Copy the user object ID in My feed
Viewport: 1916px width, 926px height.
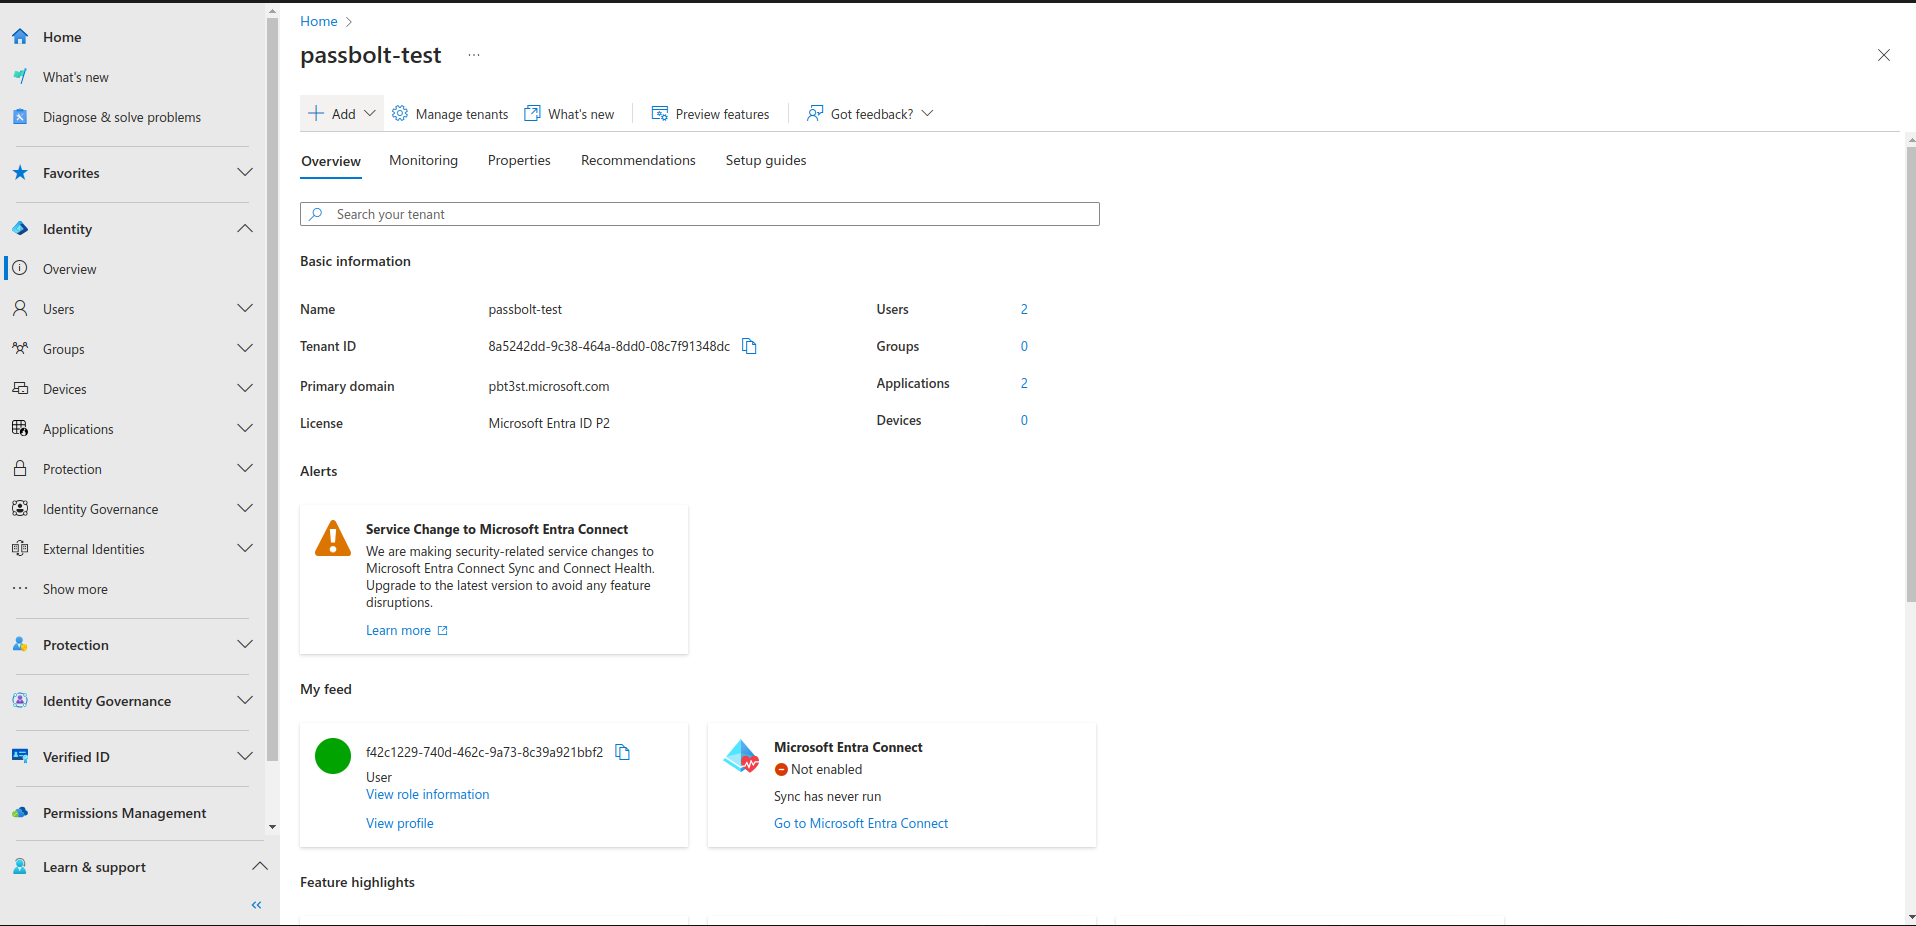(x=622, y=752)
